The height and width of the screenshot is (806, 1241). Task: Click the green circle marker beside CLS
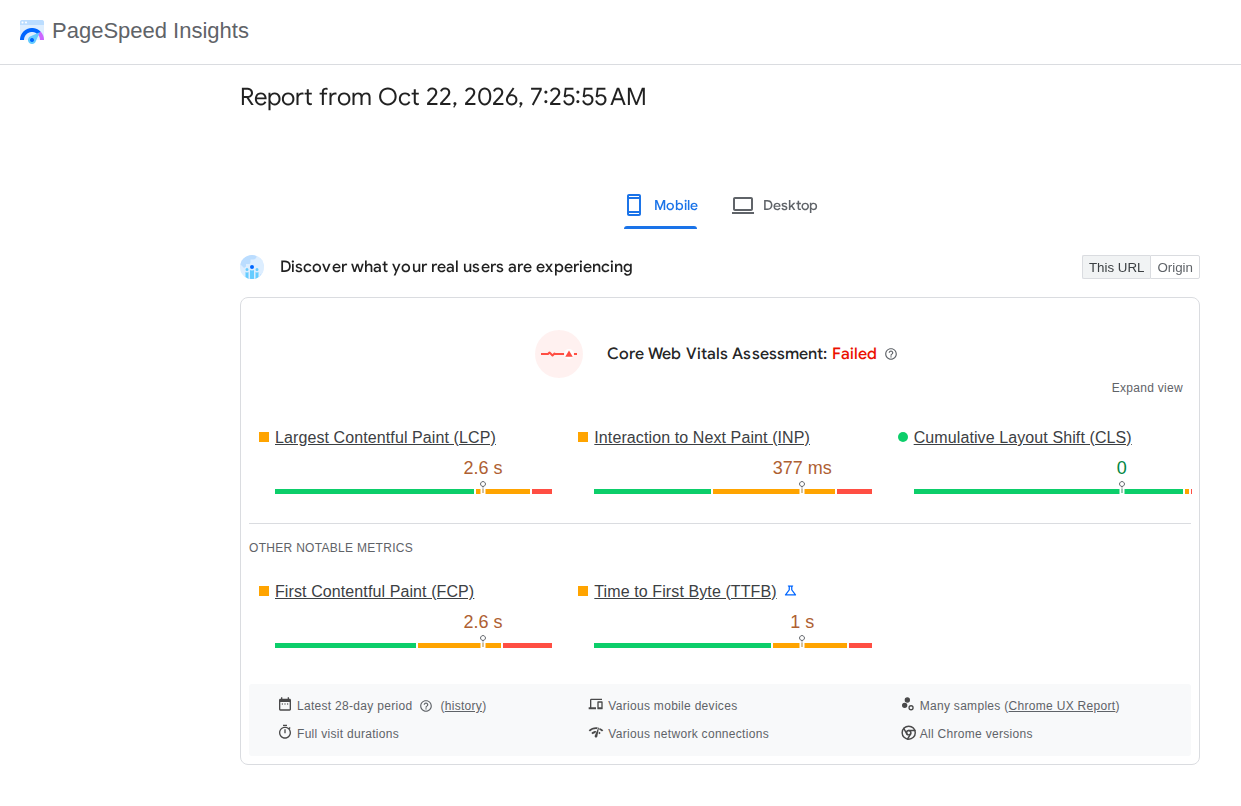click(903, 437)
